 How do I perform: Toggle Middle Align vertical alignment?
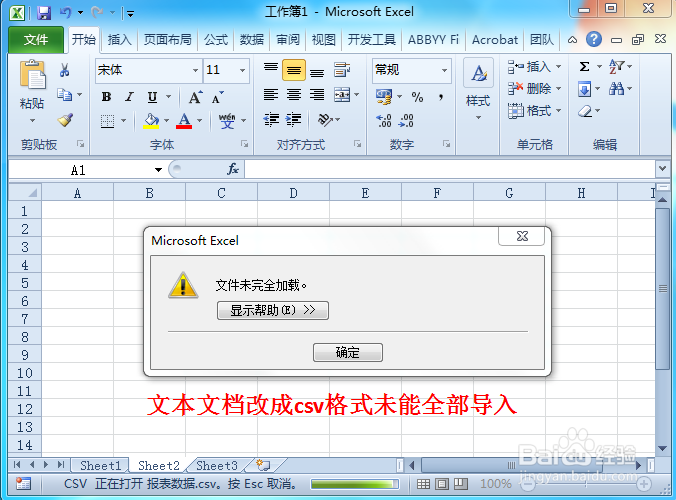(294, 70)
